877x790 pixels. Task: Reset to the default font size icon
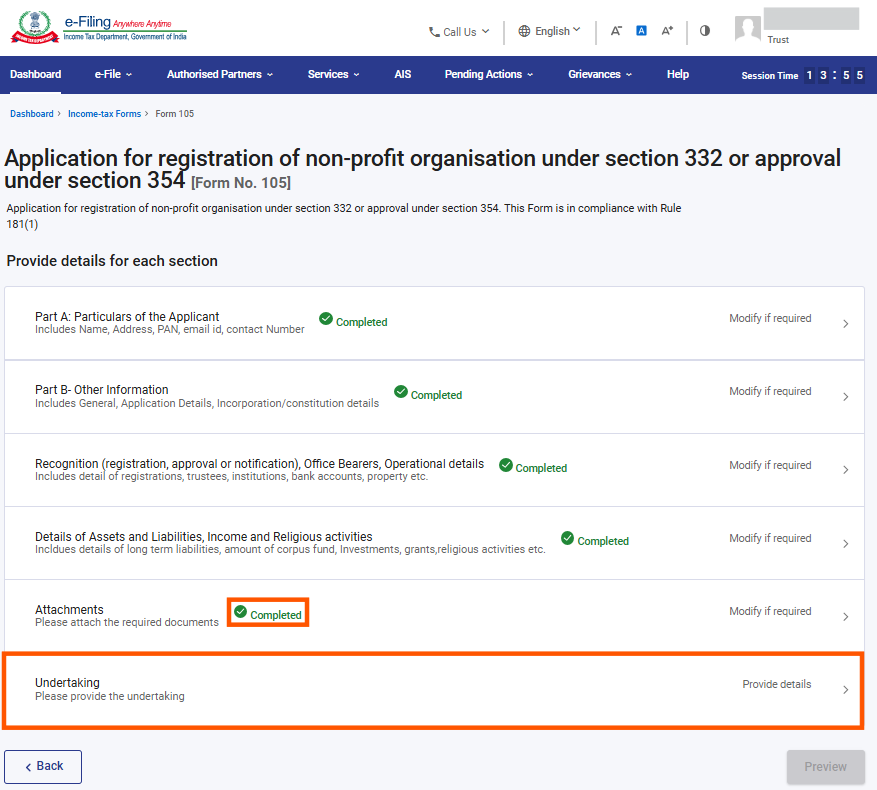point(641,31)
